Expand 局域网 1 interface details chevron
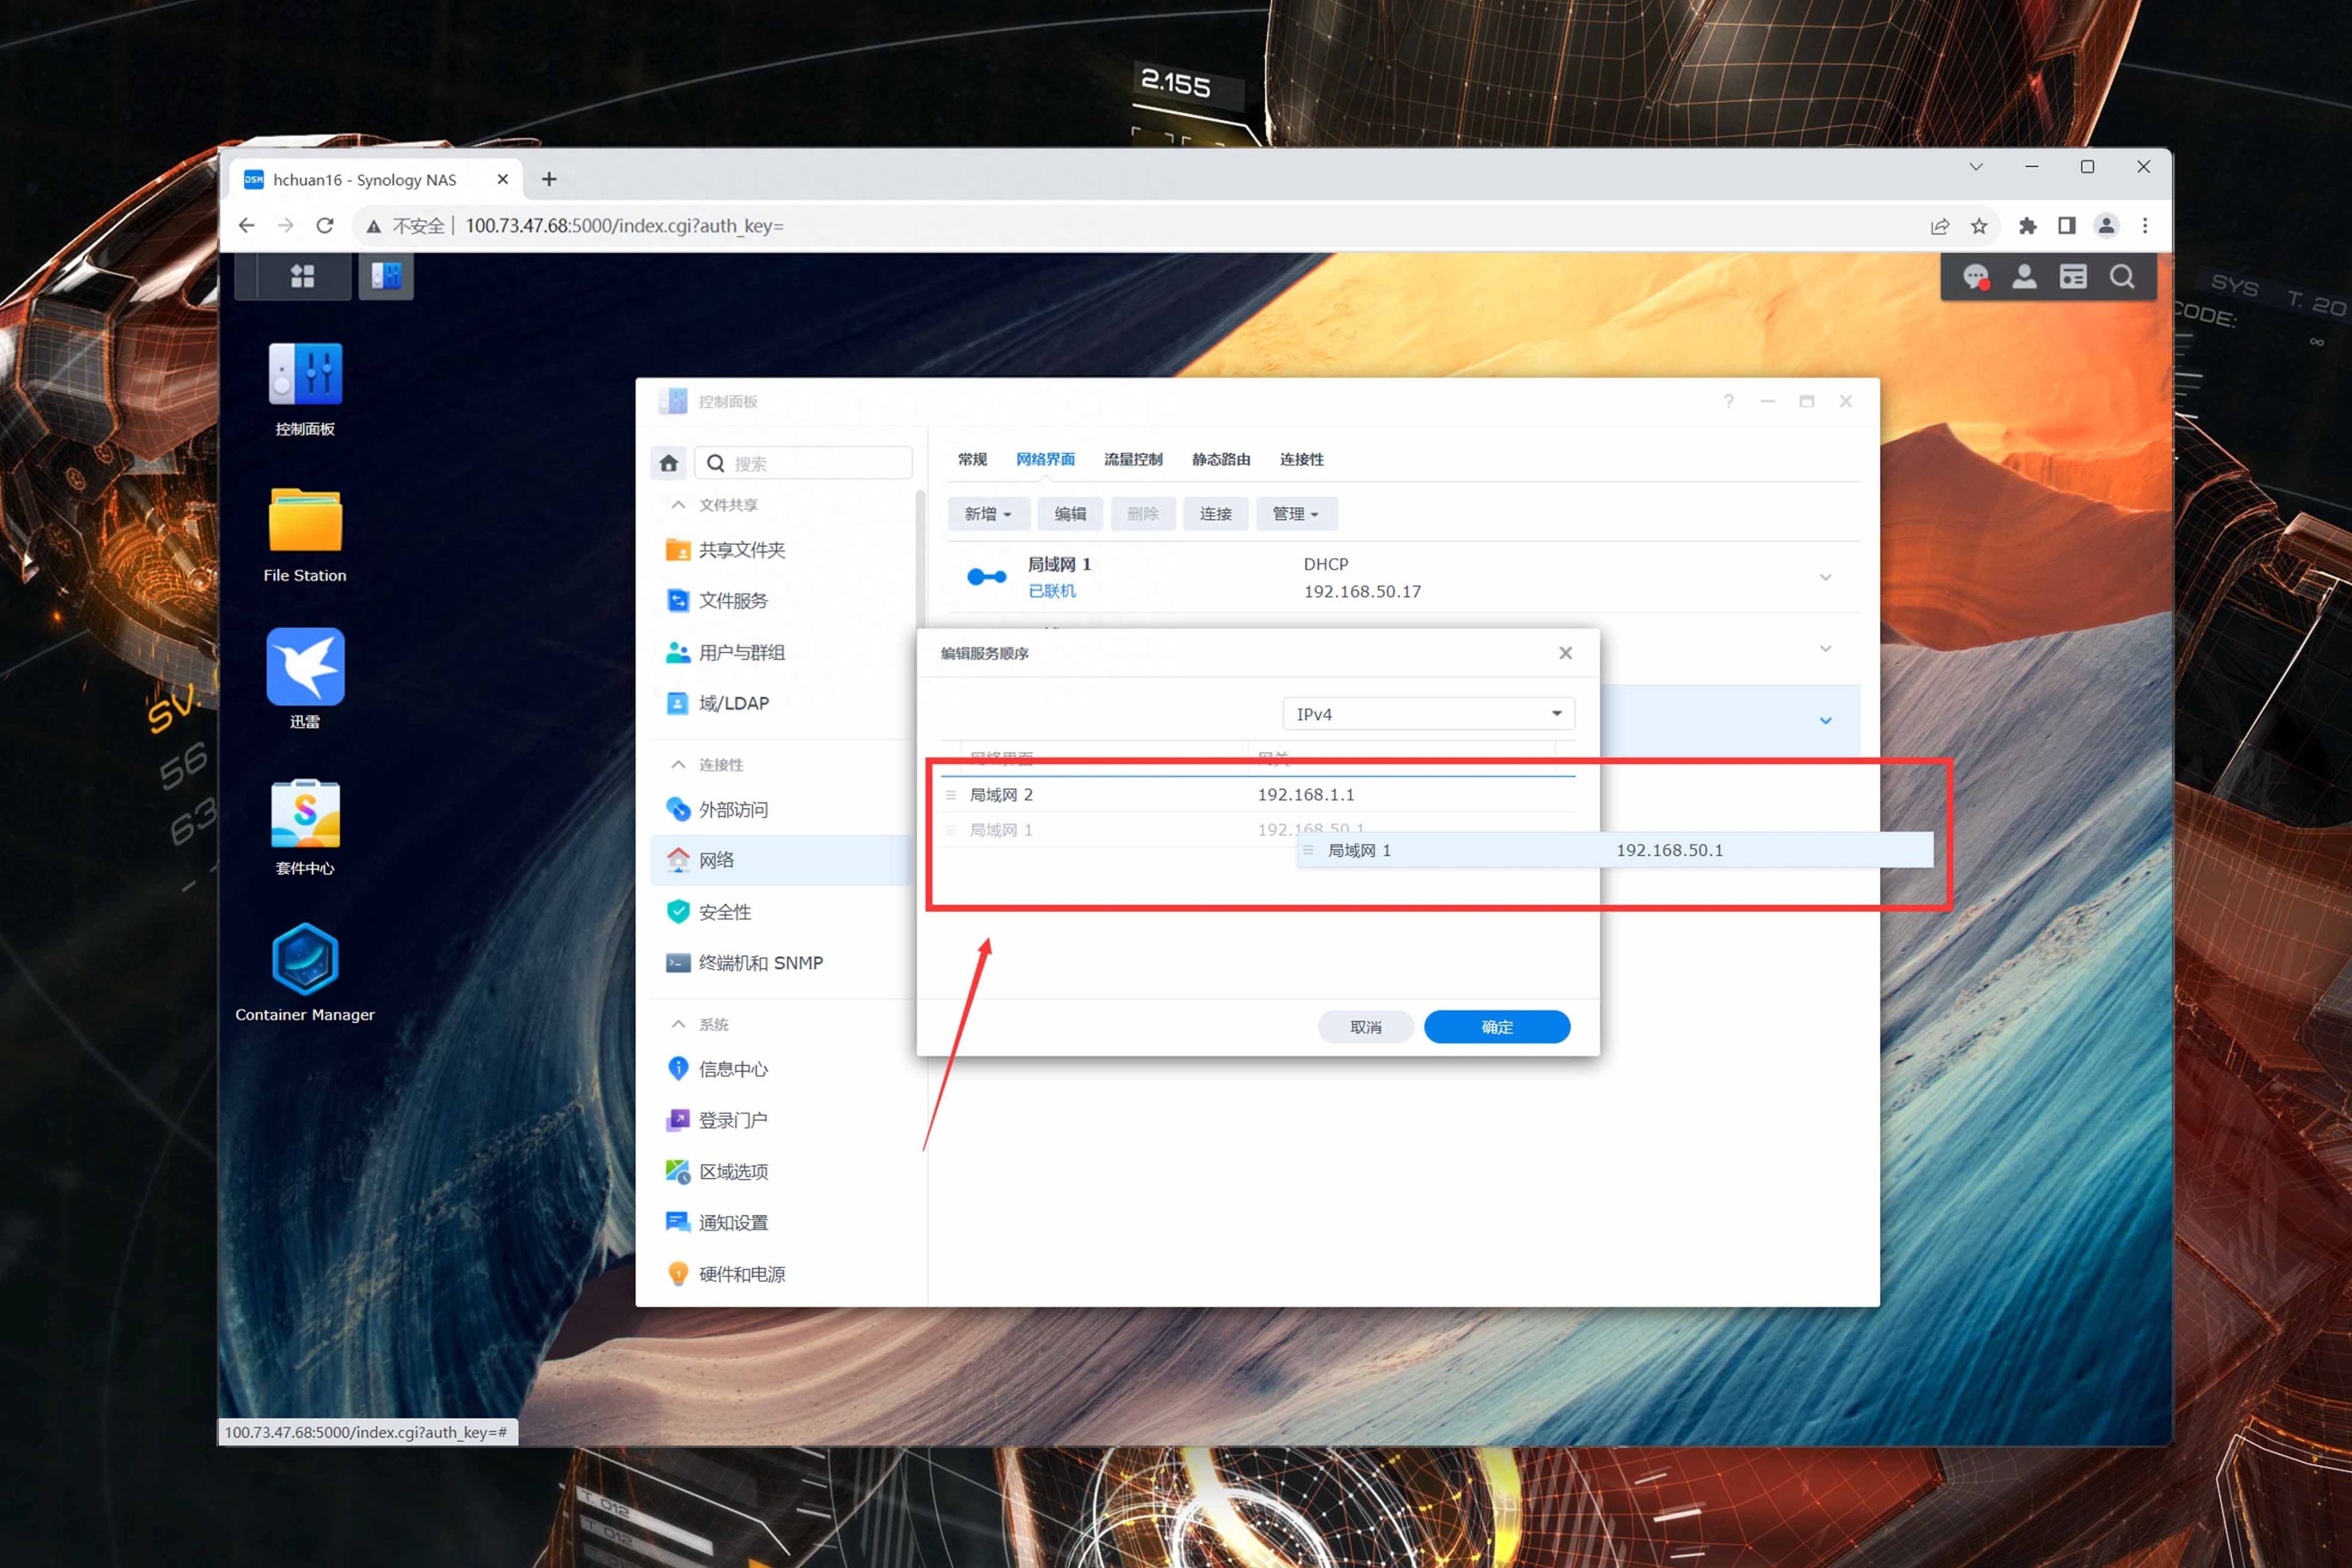 pos(1825,578)
